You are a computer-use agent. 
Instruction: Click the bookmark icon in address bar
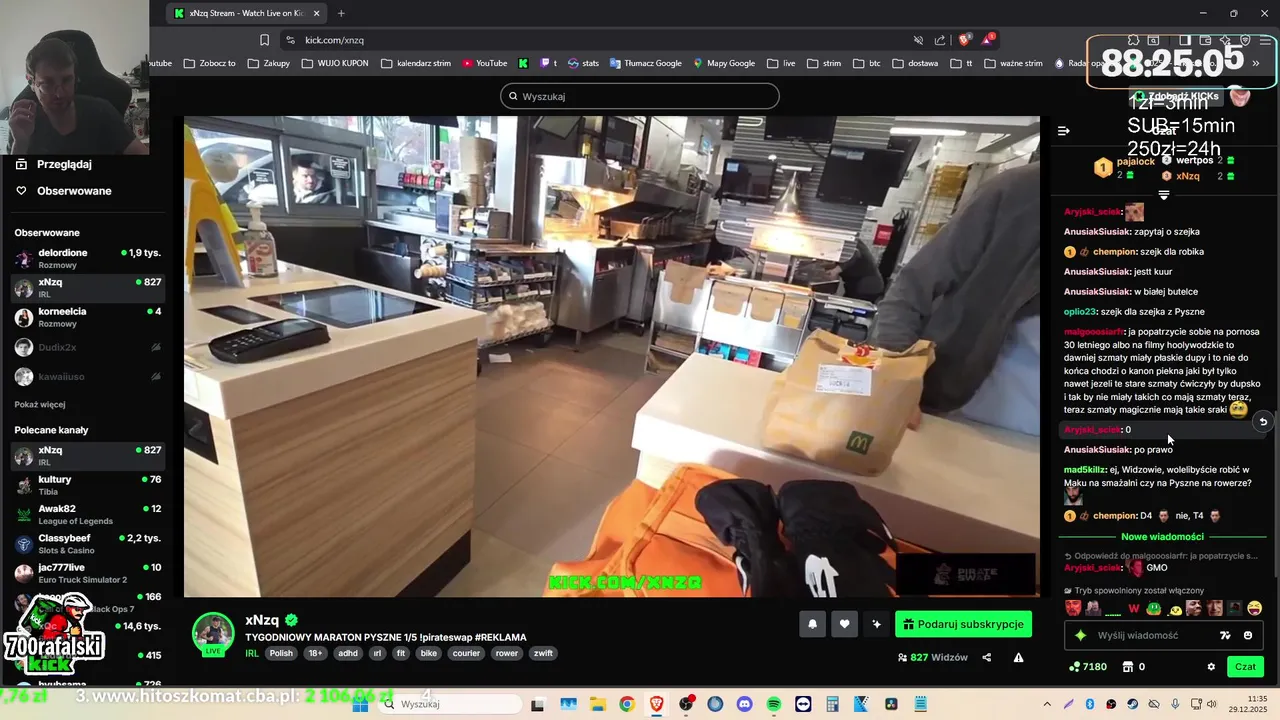pos(264,40)
